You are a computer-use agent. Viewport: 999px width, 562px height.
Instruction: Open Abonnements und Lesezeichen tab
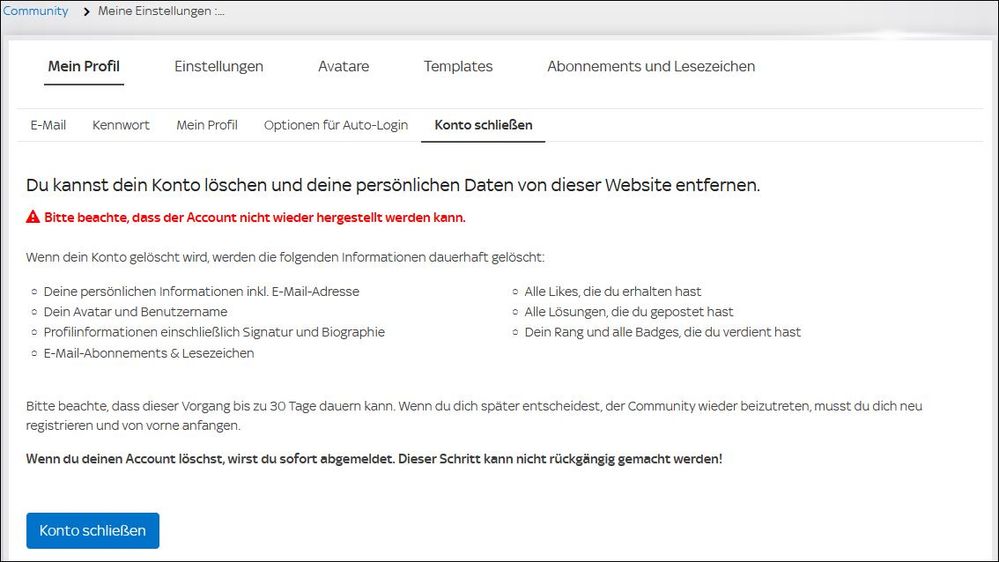651,67
